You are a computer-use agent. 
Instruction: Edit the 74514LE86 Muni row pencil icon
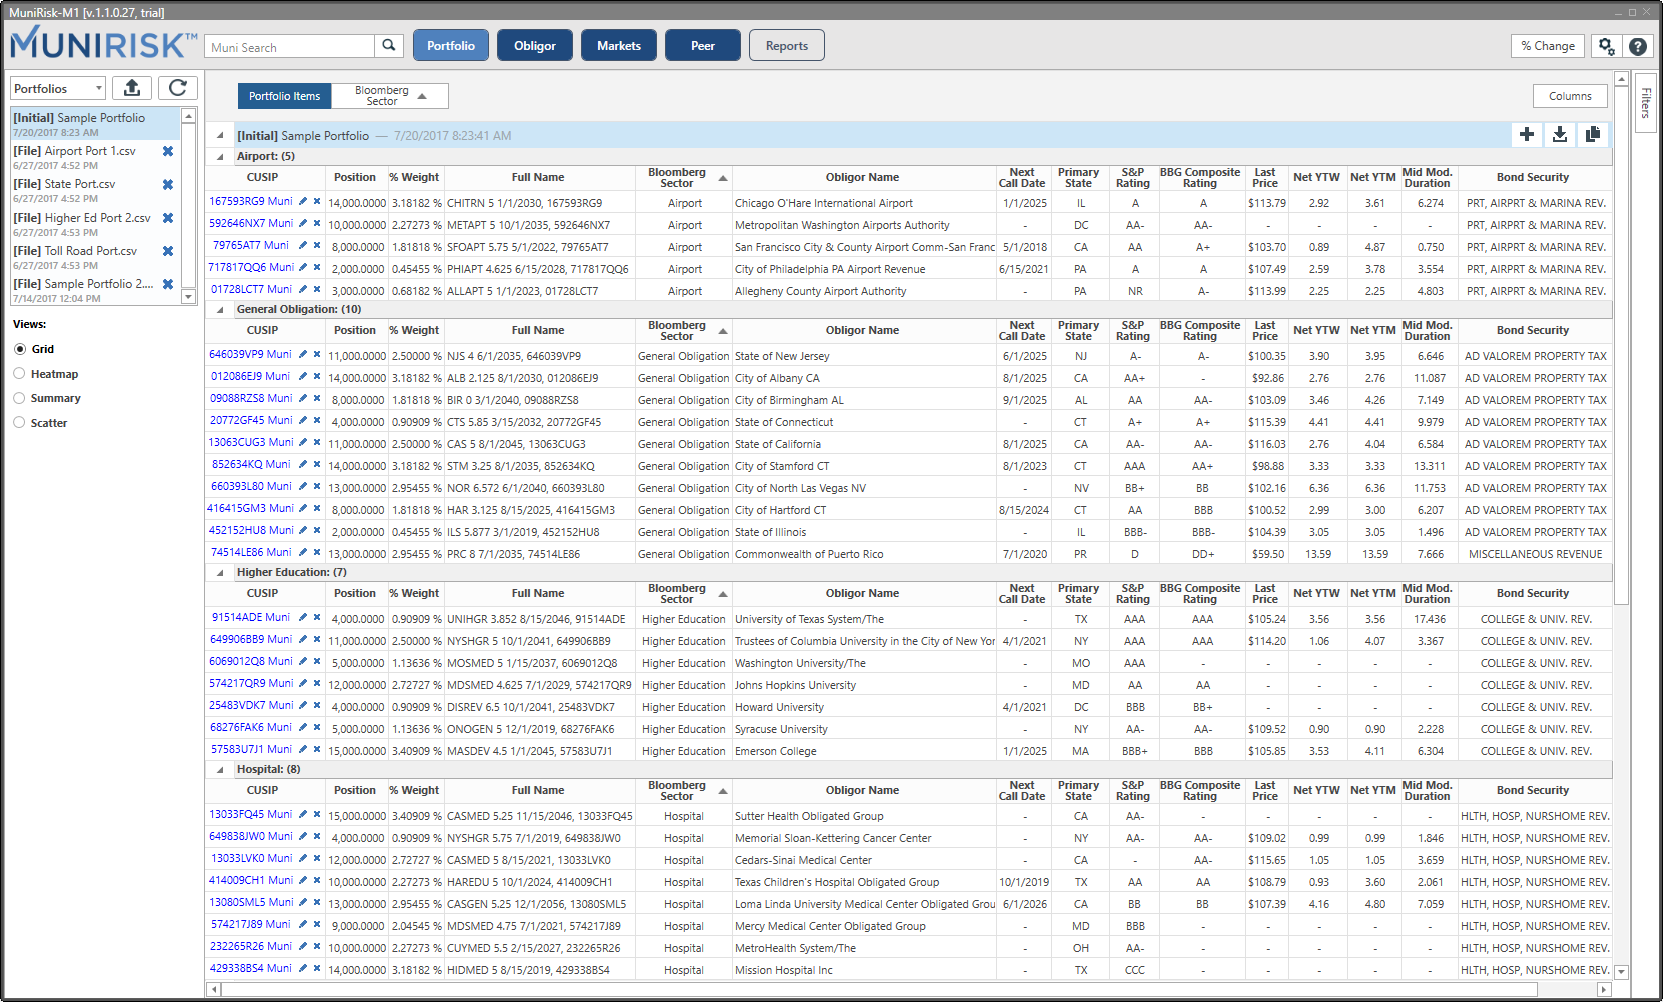(303, 552)
